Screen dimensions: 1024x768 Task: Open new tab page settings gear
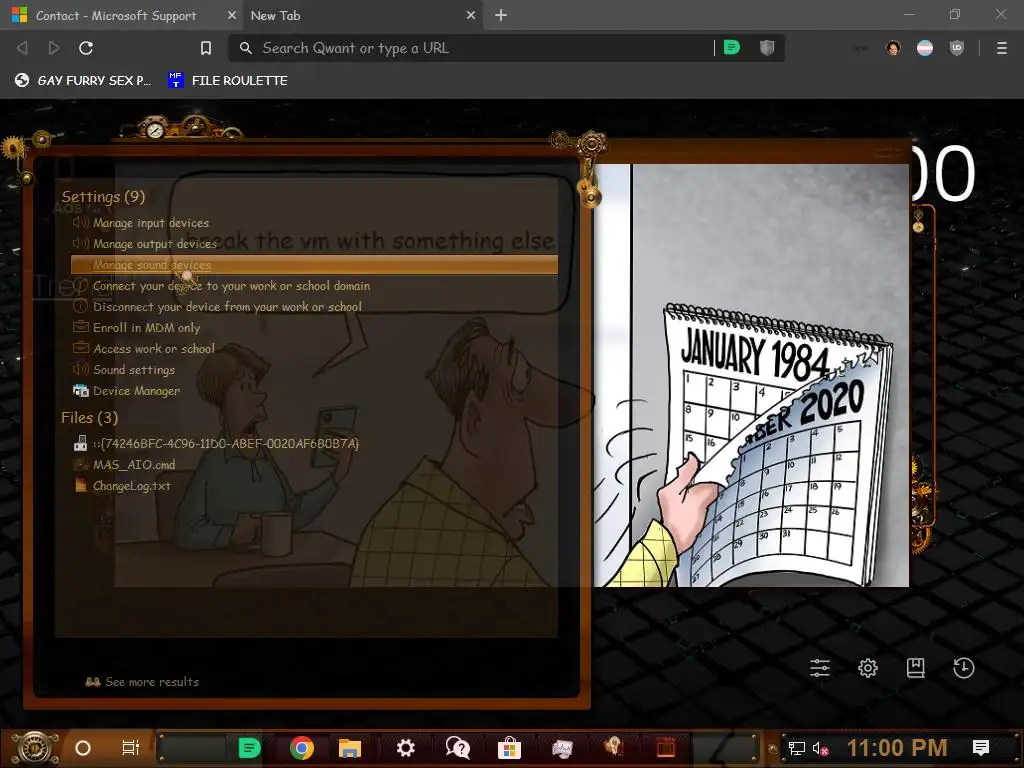tap(868, 667)
